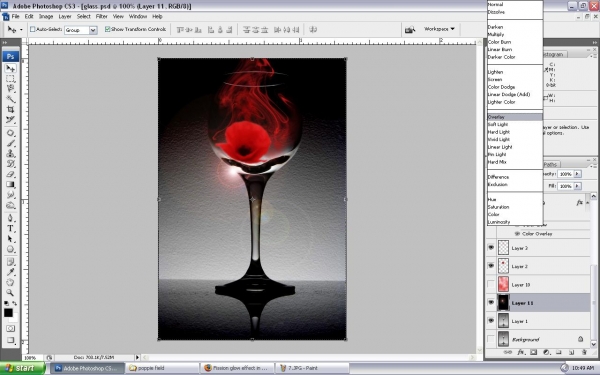Viewport: 600px width, 375px height.
Task: Select the Hand tool
Action: (x=10, y=283)
